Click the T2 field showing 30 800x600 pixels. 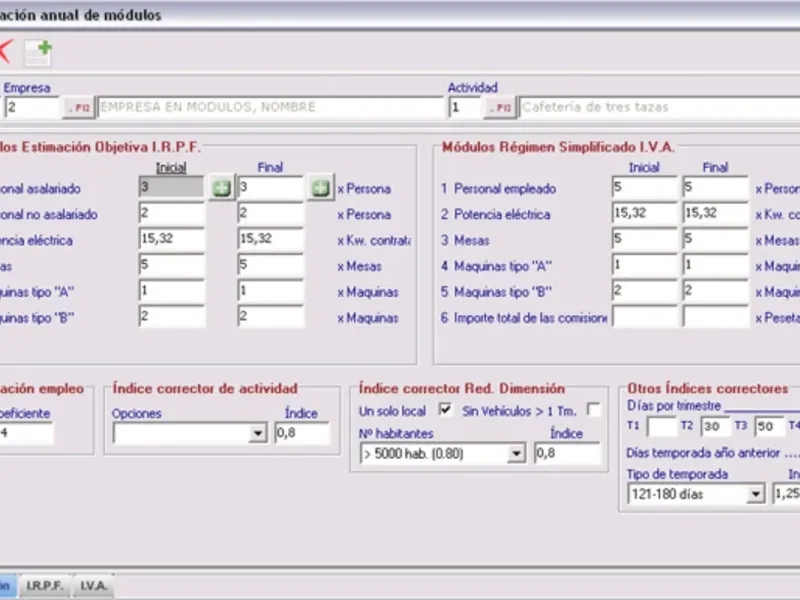pyautogui.click(x=715, y=426)
